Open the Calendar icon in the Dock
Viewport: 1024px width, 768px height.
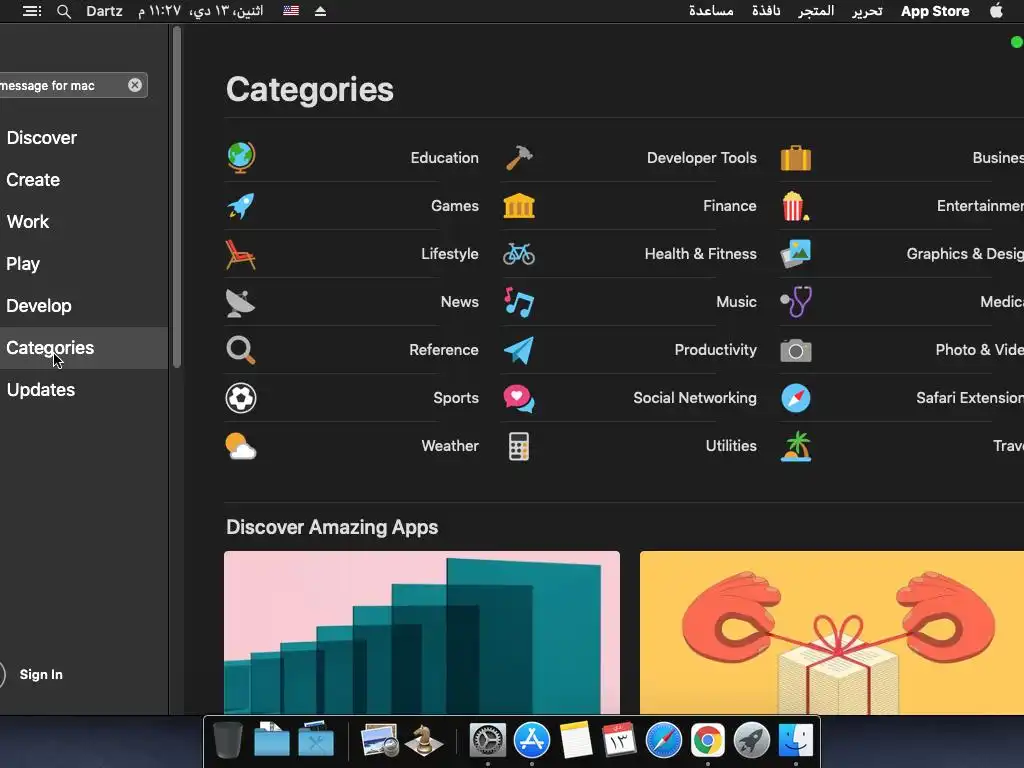tap(619, 740)
